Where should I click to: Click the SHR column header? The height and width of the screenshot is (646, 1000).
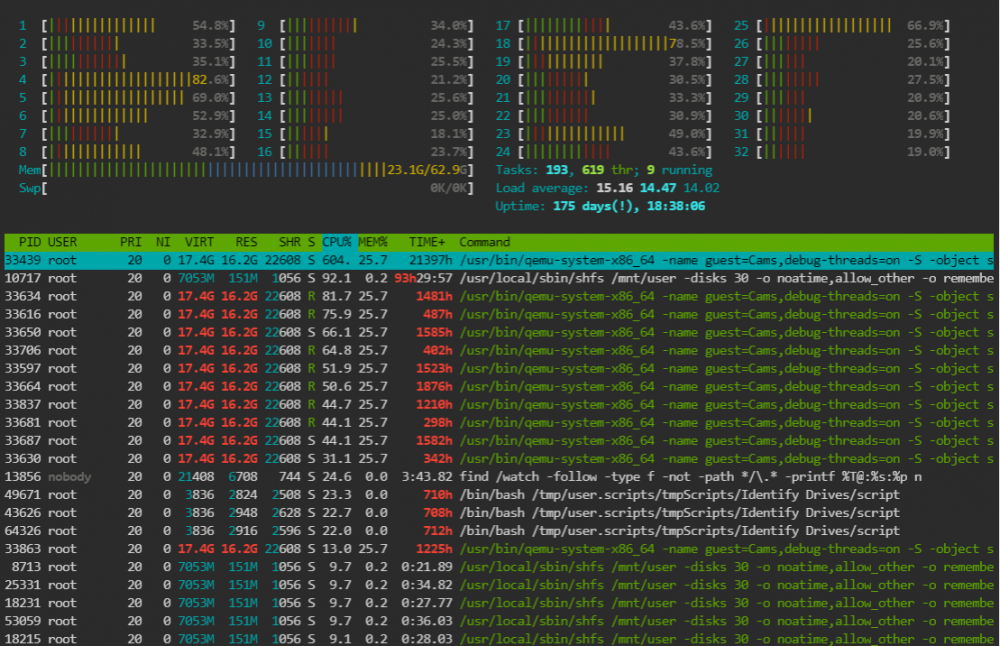click(x=290, y=242)
